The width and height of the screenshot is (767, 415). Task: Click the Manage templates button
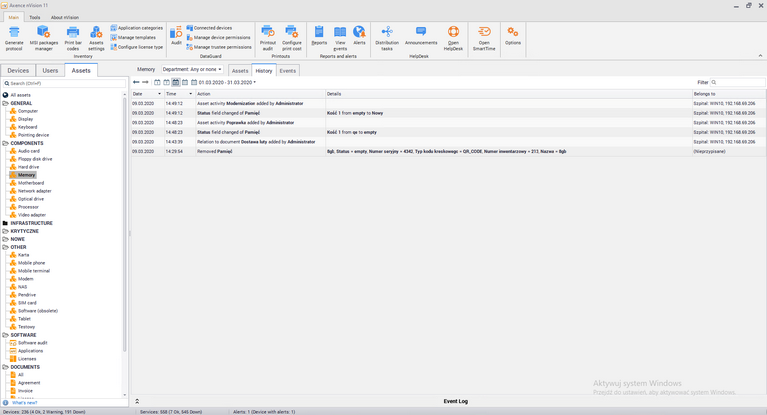tap(137, 37)
